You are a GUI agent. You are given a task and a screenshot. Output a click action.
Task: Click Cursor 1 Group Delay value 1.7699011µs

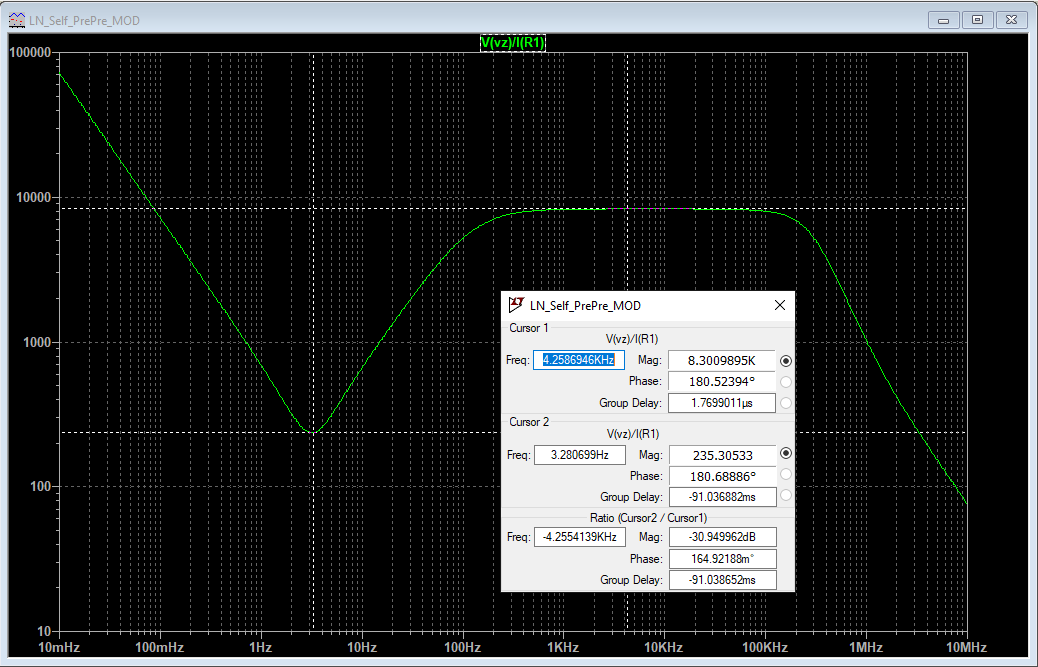tap(722, 403)
